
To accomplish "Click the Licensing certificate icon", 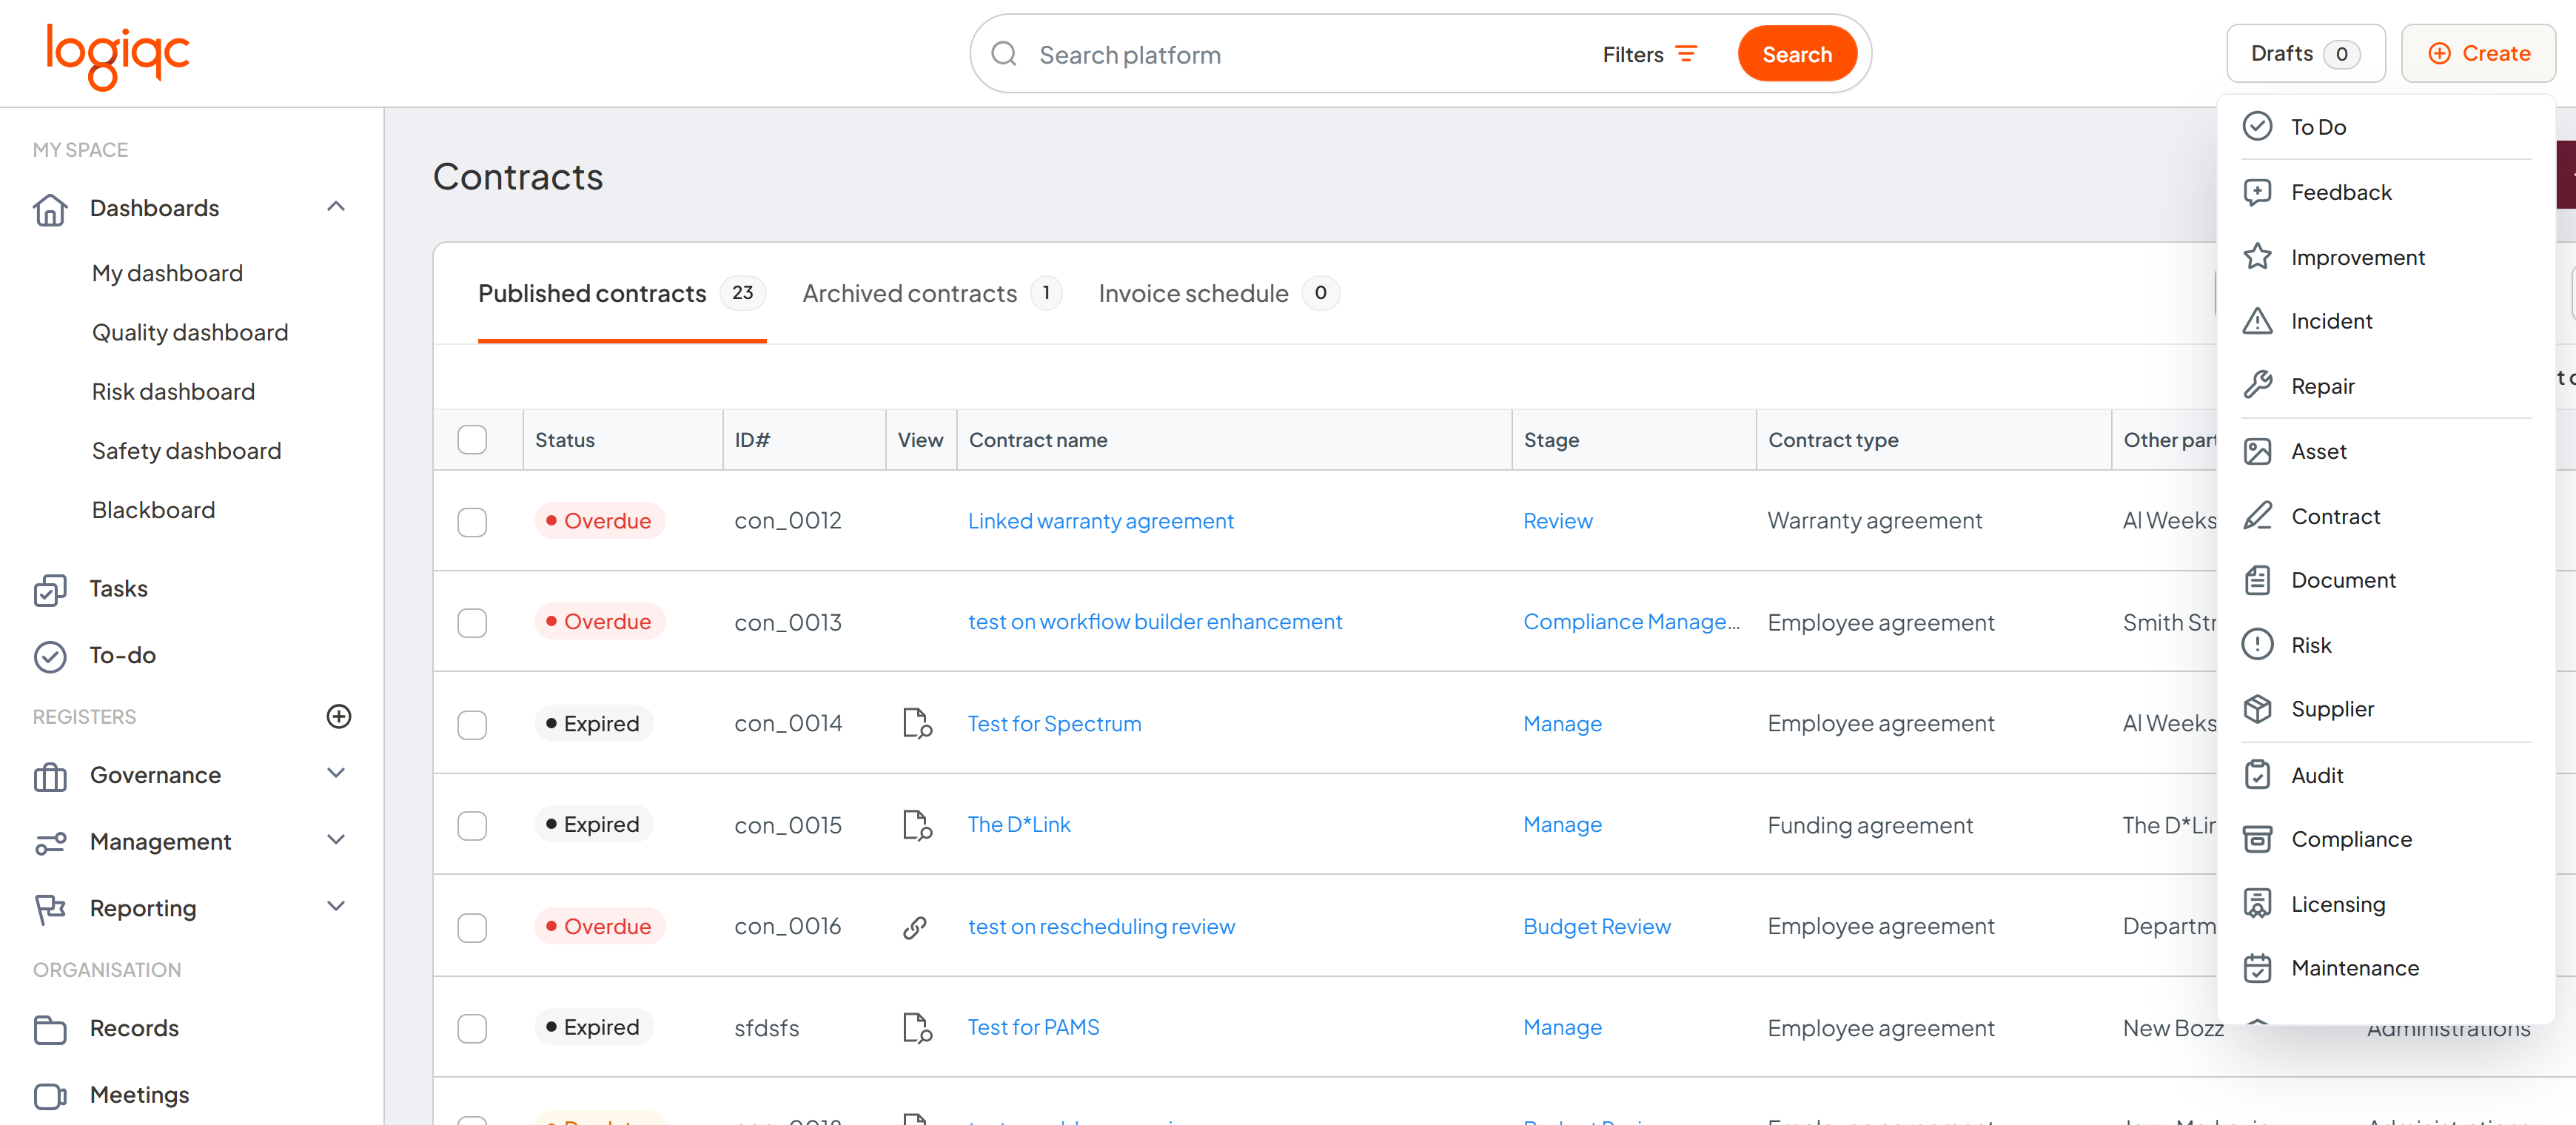I will pos(2257,904).
